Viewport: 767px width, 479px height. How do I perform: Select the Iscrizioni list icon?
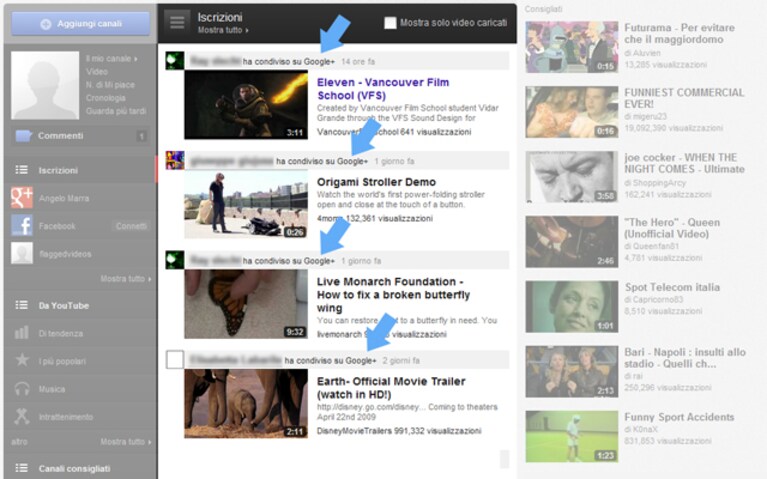22,170
